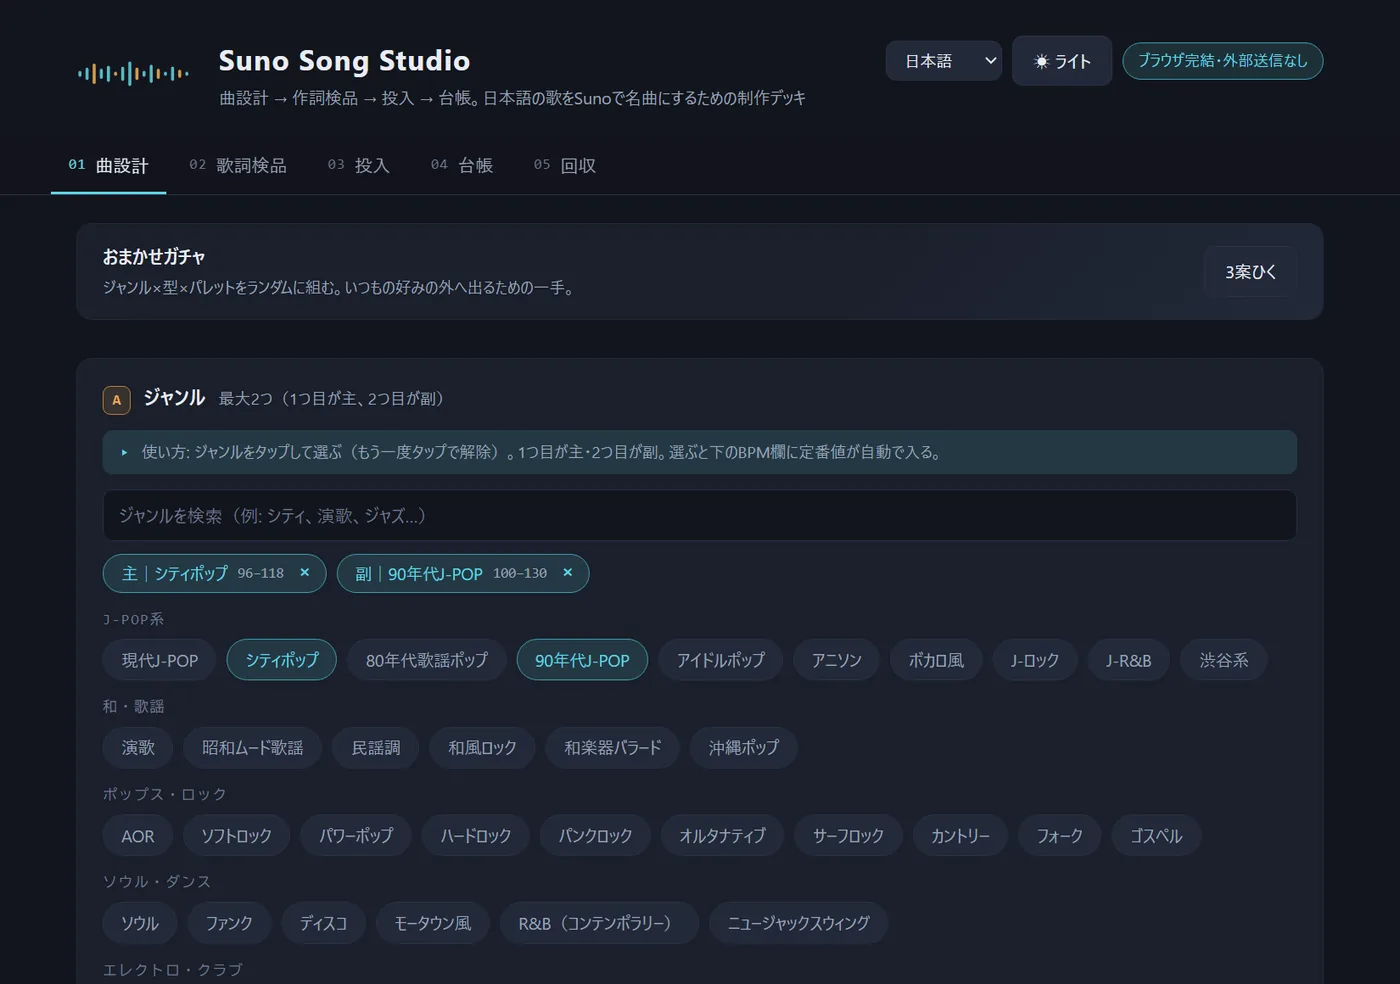Viewport: 1400px width, 984px height.
Task: Select the 和楽器バラード genre chip
Action: (612, 748)
